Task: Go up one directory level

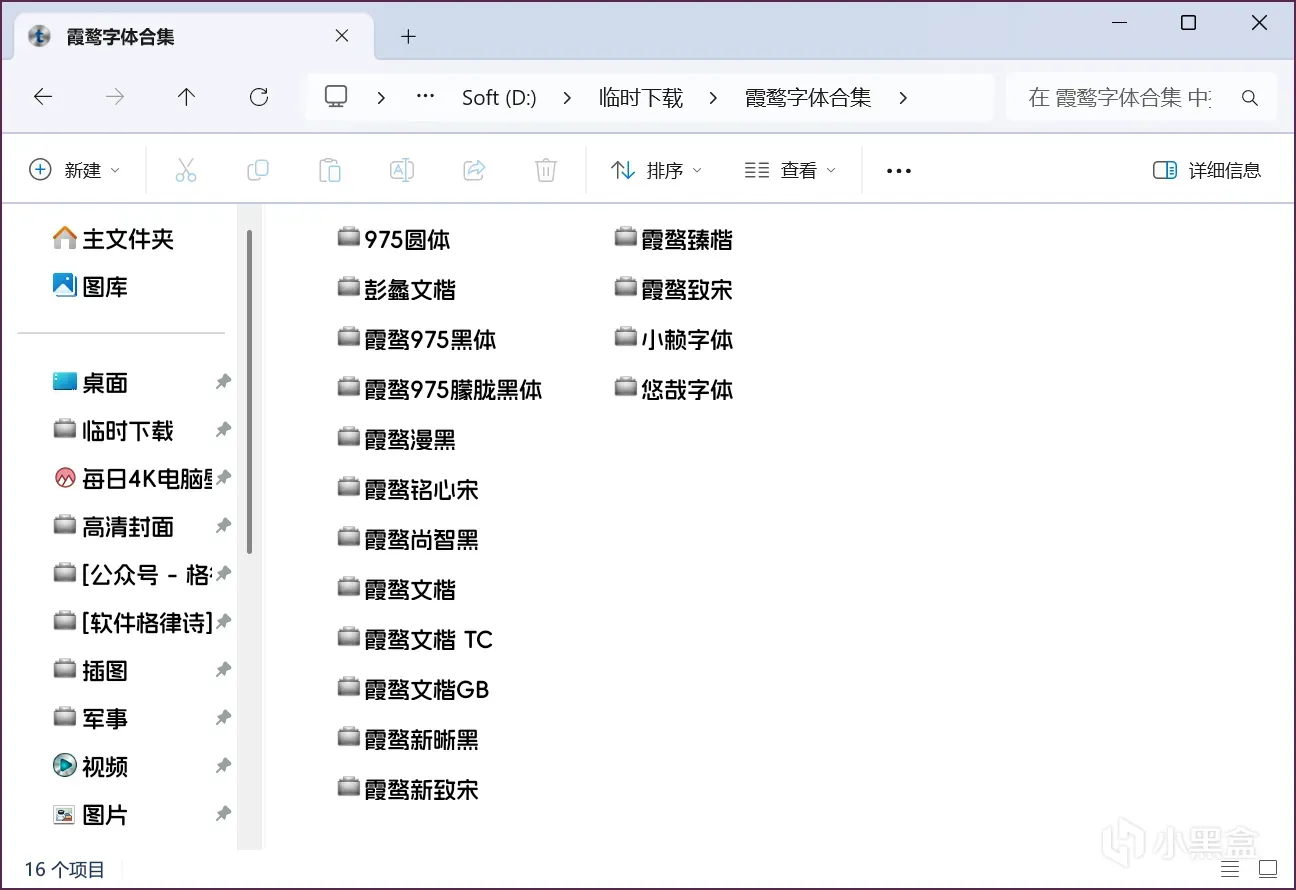Action: [186, 97]
